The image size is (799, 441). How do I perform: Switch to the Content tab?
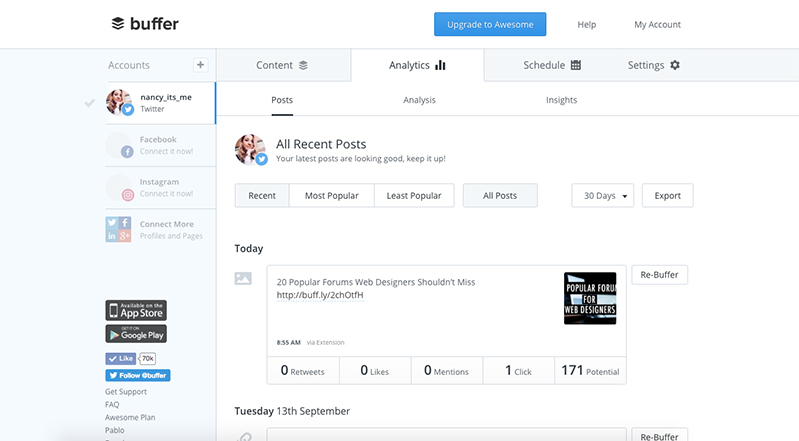[282, 65]
